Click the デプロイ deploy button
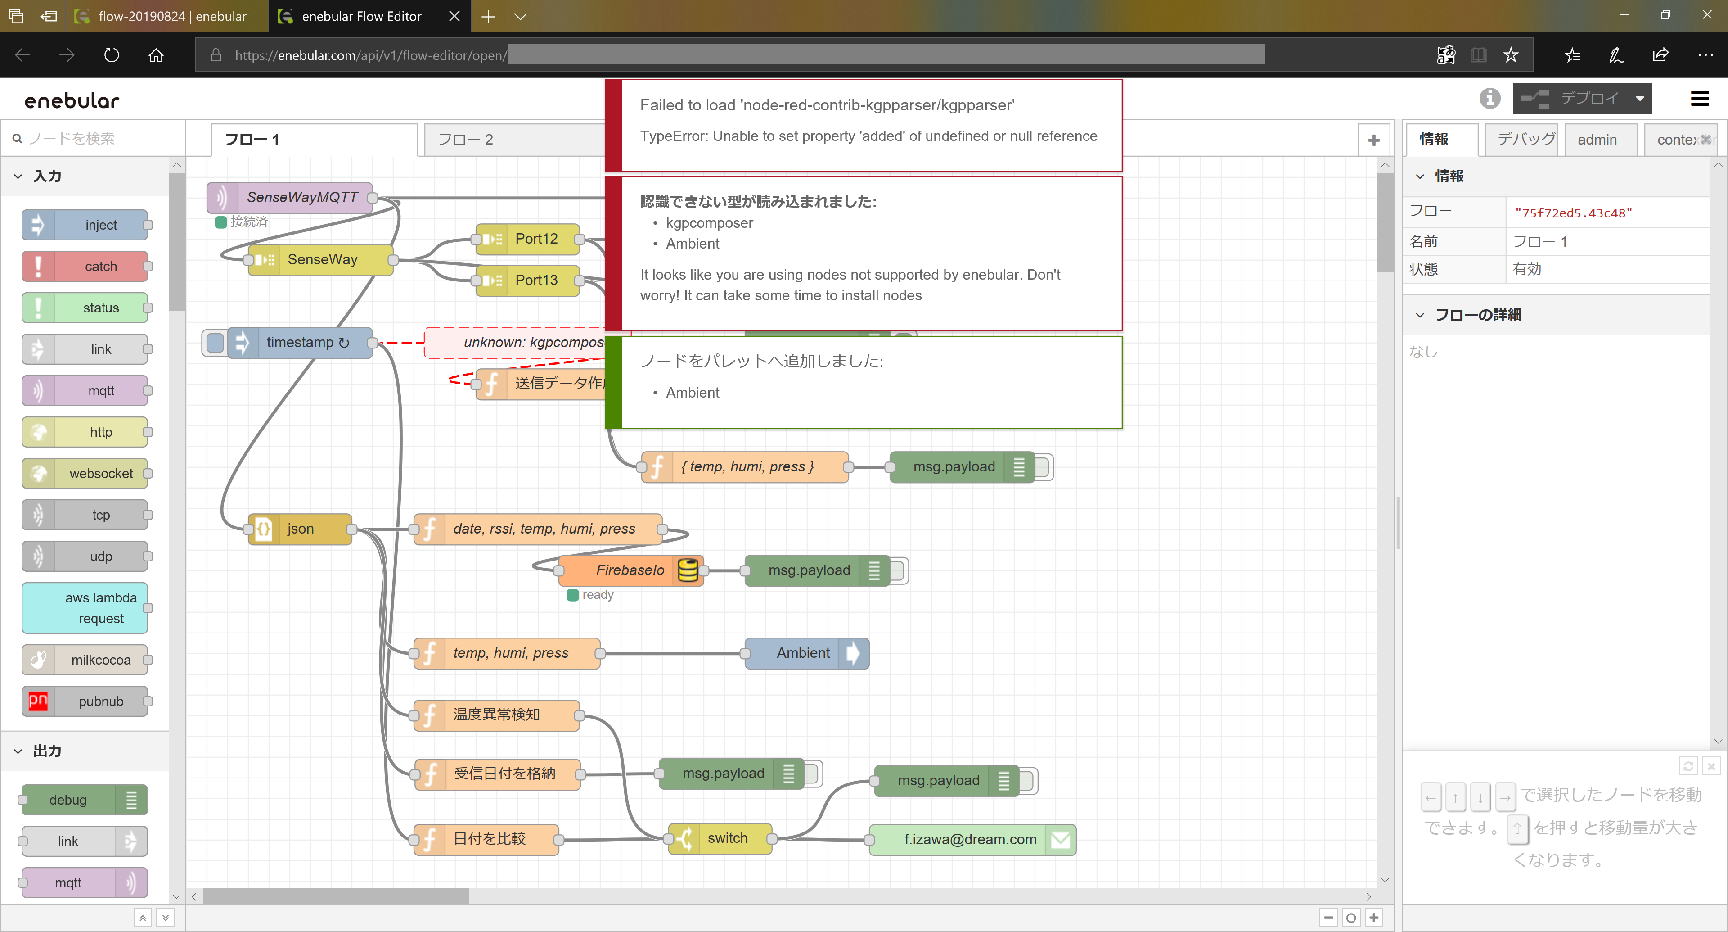1728x932 pixels. (x=1571, y=98)
